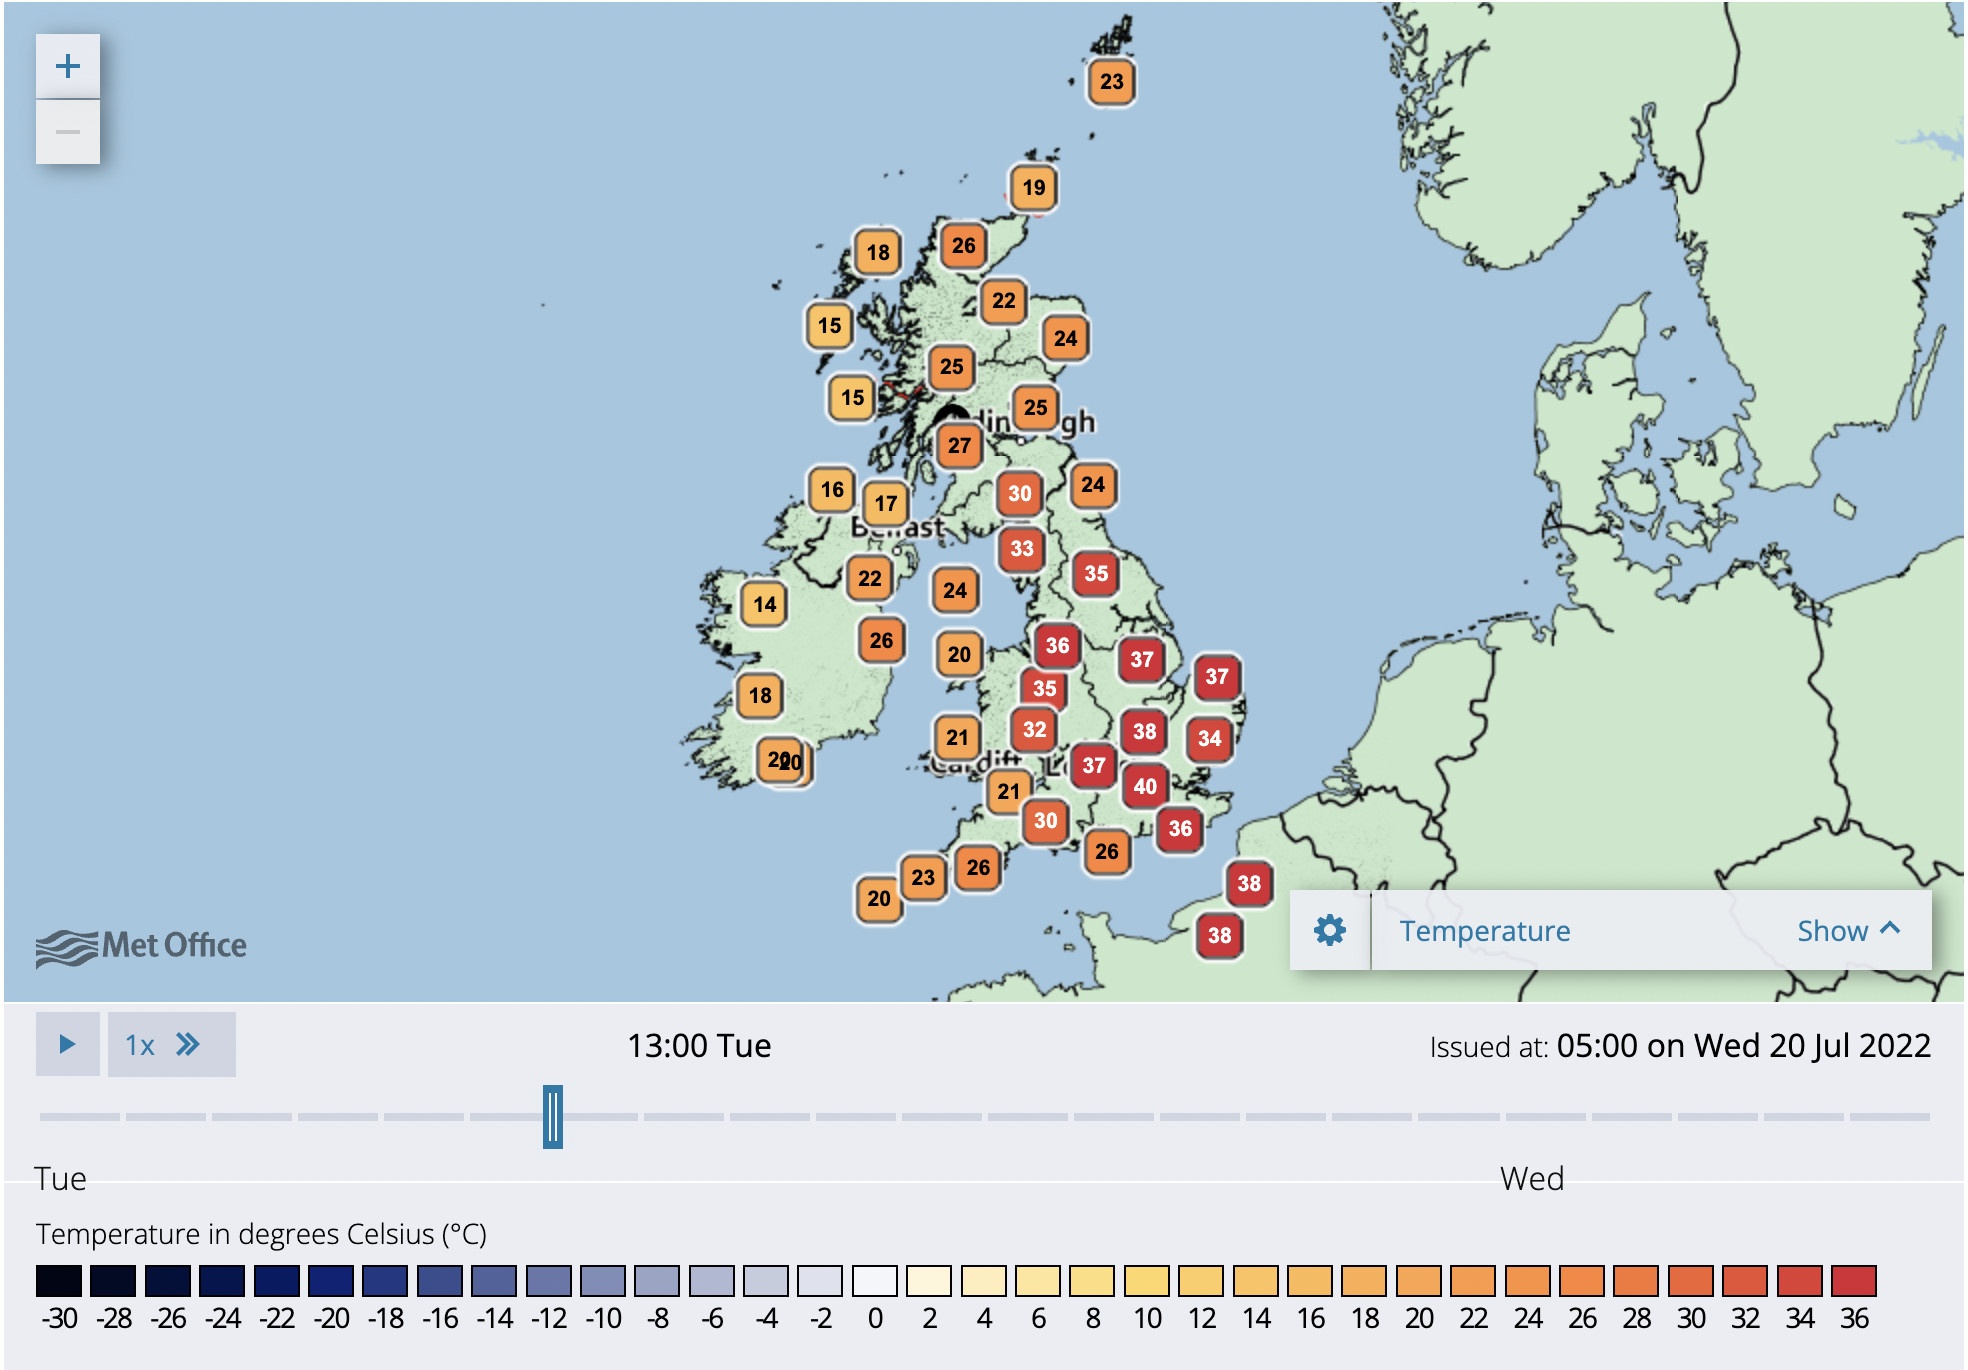Click the zoom out minus button

[67, 132]
